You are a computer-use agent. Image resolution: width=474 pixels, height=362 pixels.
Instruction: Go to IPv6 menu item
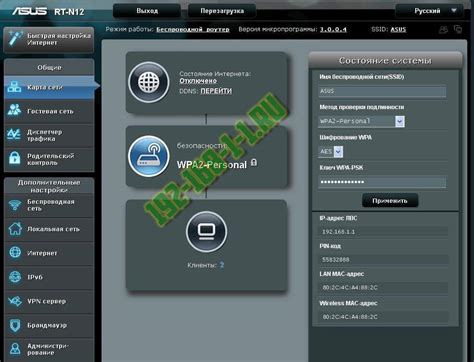pos(49,277)
